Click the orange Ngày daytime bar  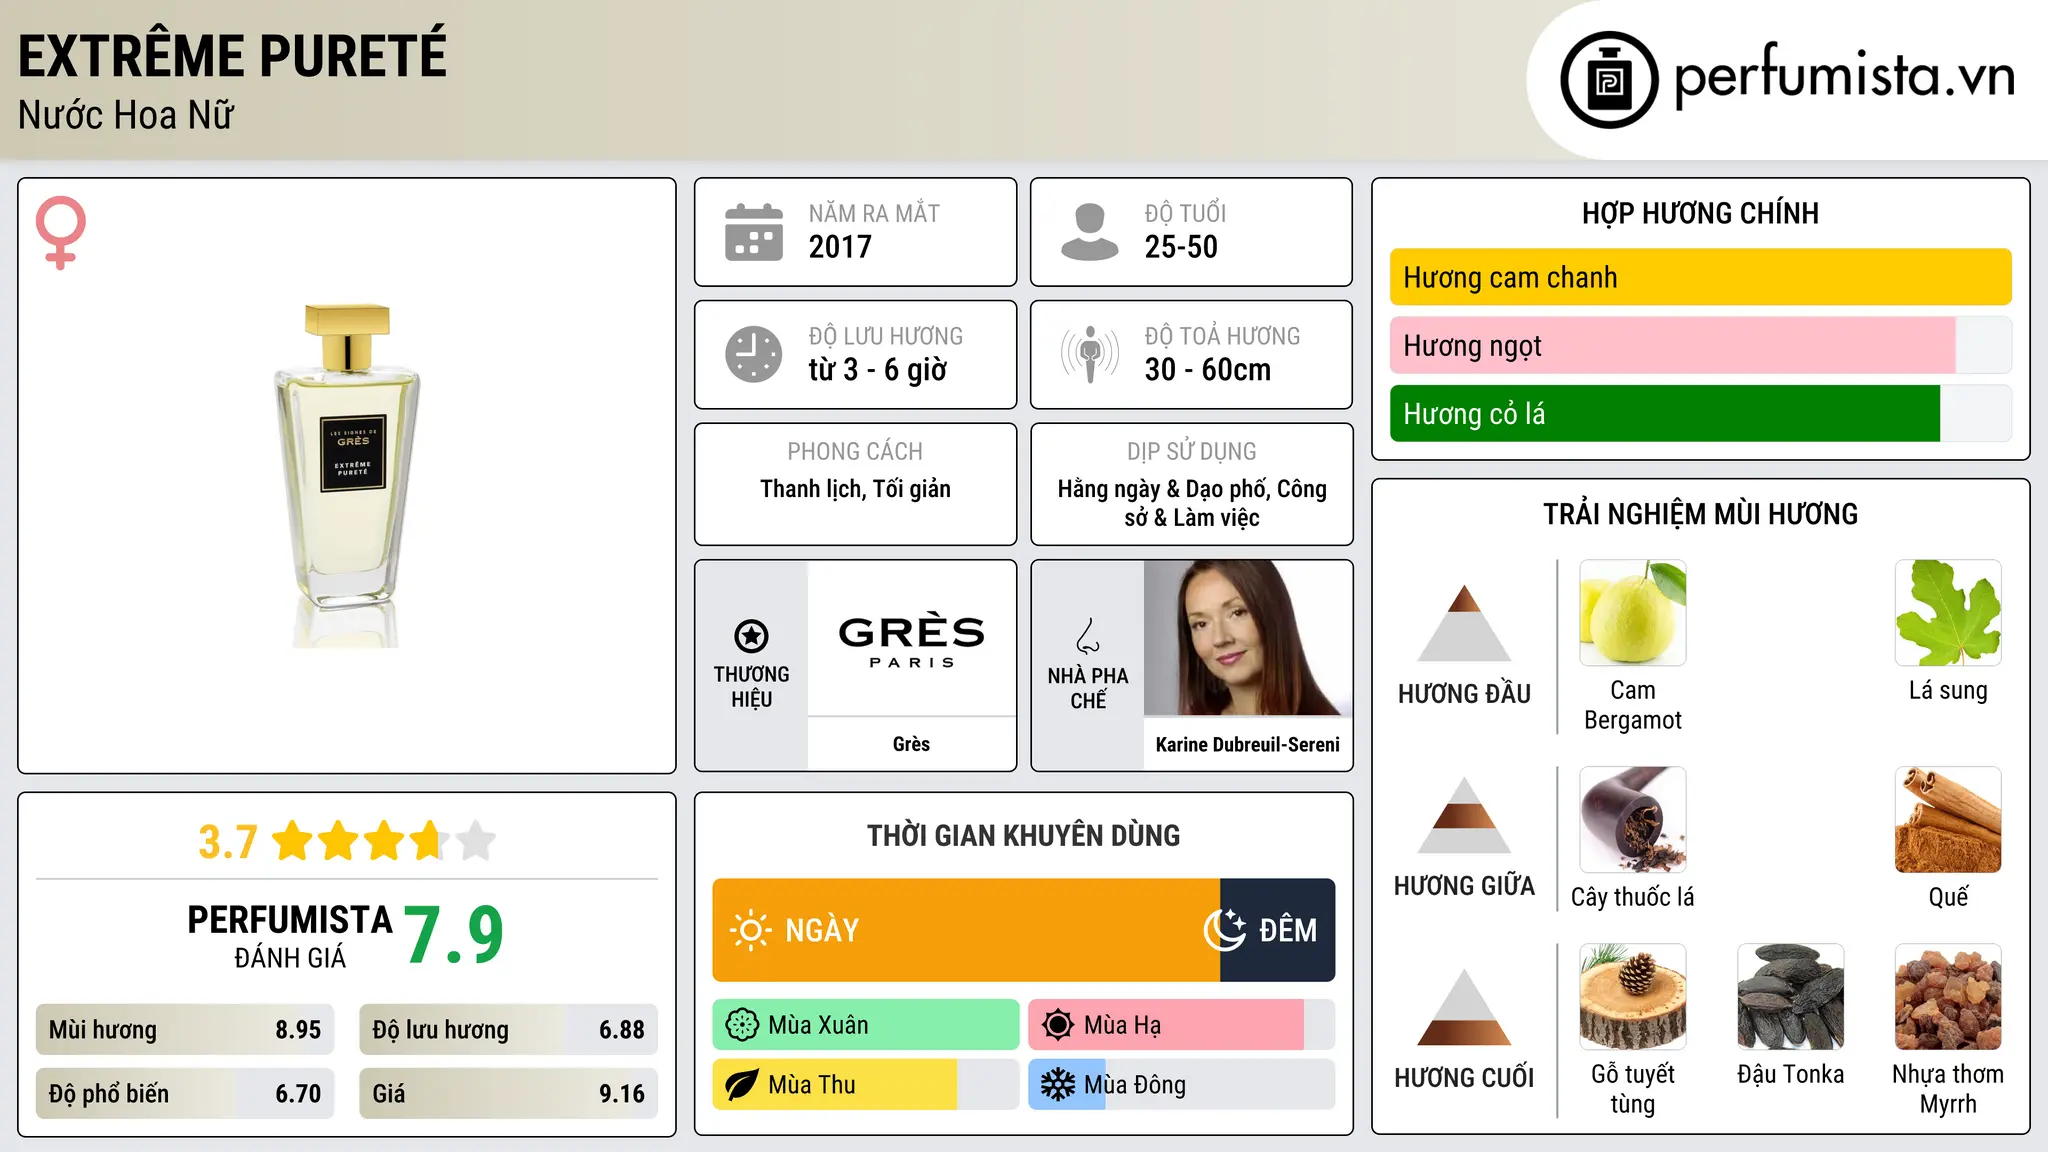tap(966, 930)
